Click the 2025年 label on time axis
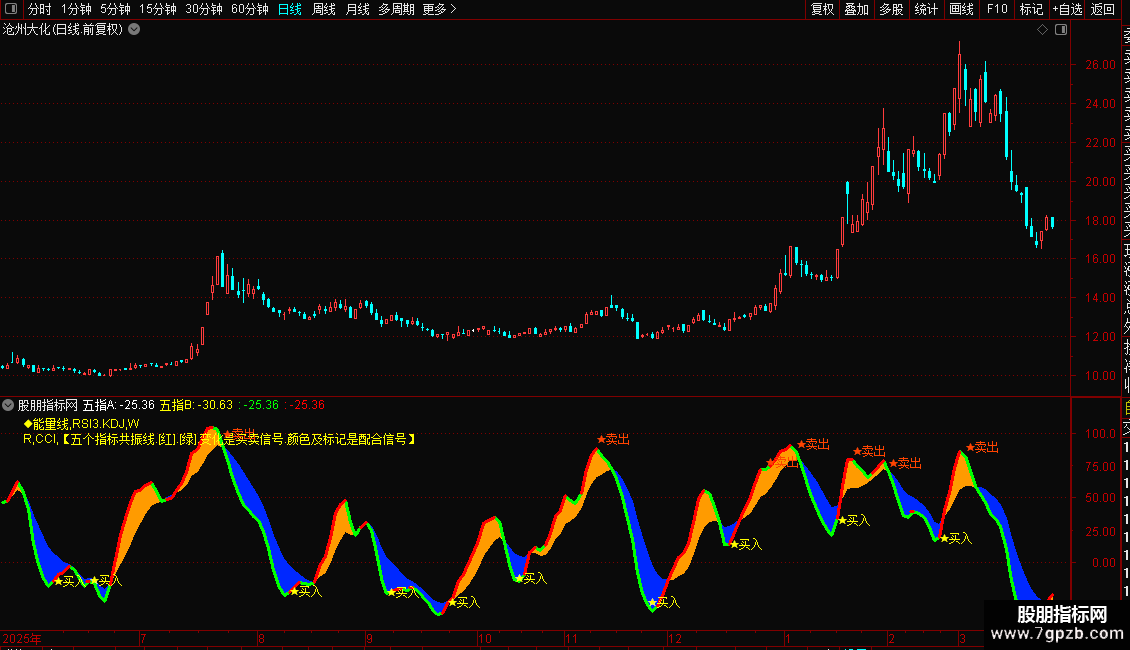1130x650 pixels. [x=22, y=638]
